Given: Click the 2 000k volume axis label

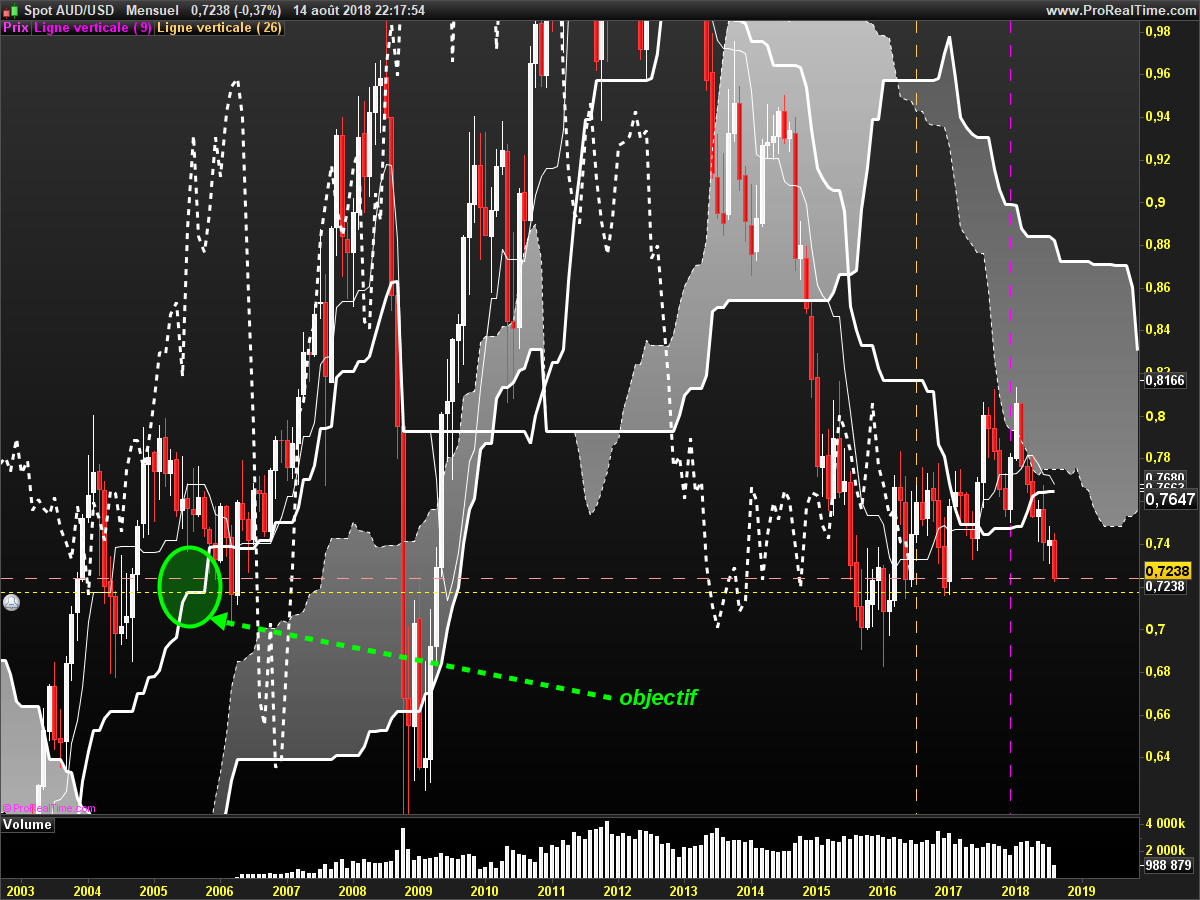Looking at the screenshot, I should pos(1166,851).
